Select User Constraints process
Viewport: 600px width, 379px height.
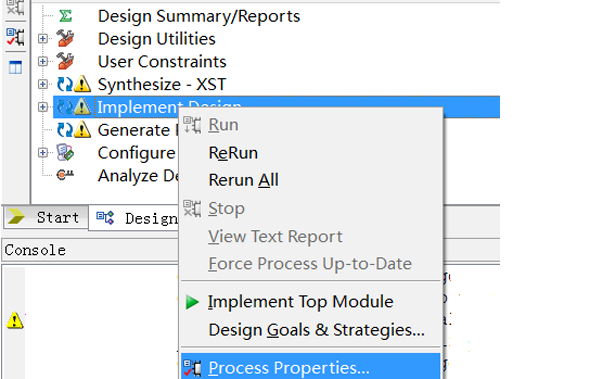pos(162,62)
